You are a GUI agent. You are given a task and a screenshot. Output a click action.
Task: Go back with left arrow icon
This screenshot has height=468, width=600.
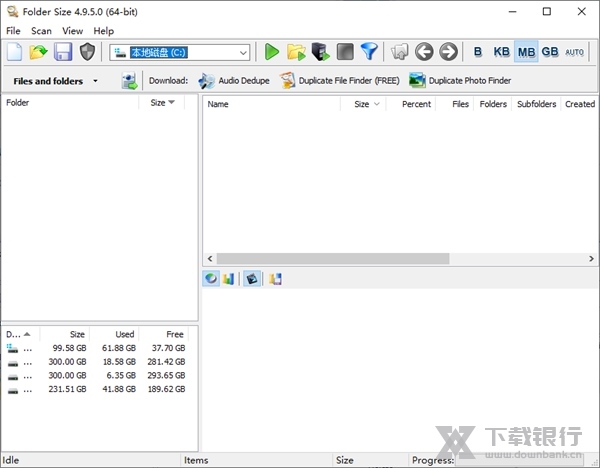424,52
